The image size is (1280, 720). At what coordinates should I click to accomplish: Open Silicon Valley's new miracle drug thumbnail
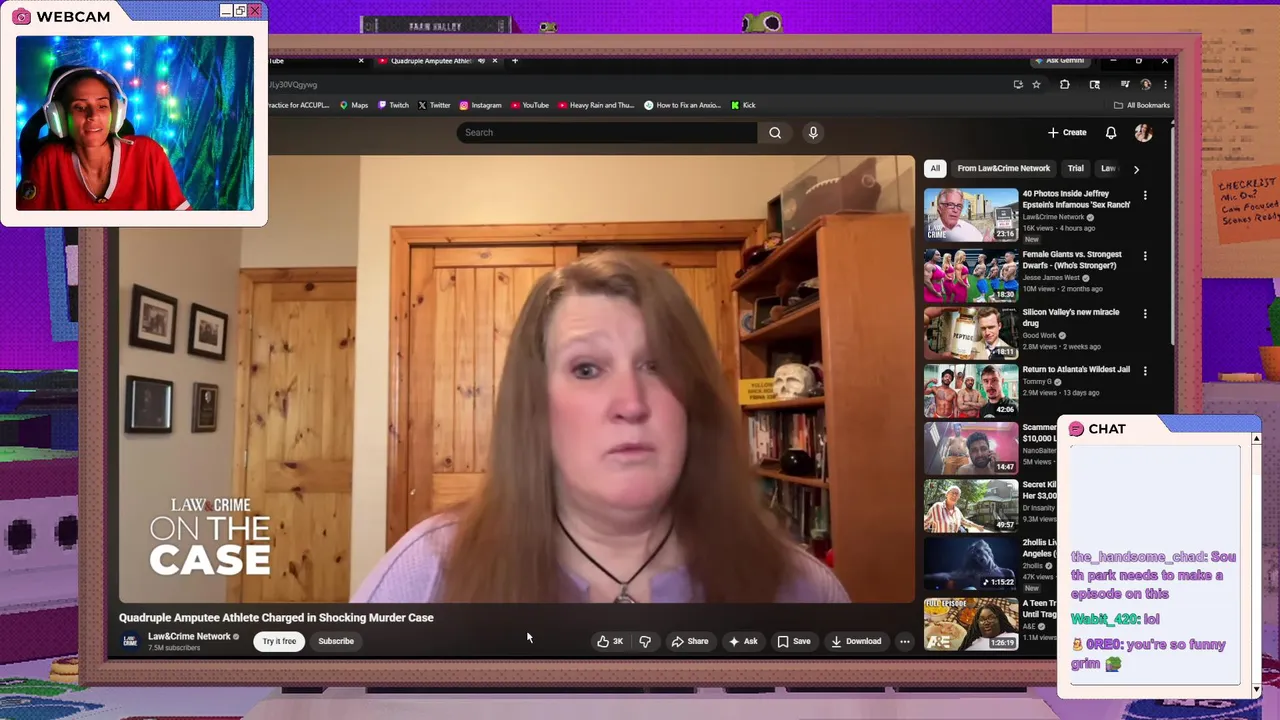pos(970,332)
